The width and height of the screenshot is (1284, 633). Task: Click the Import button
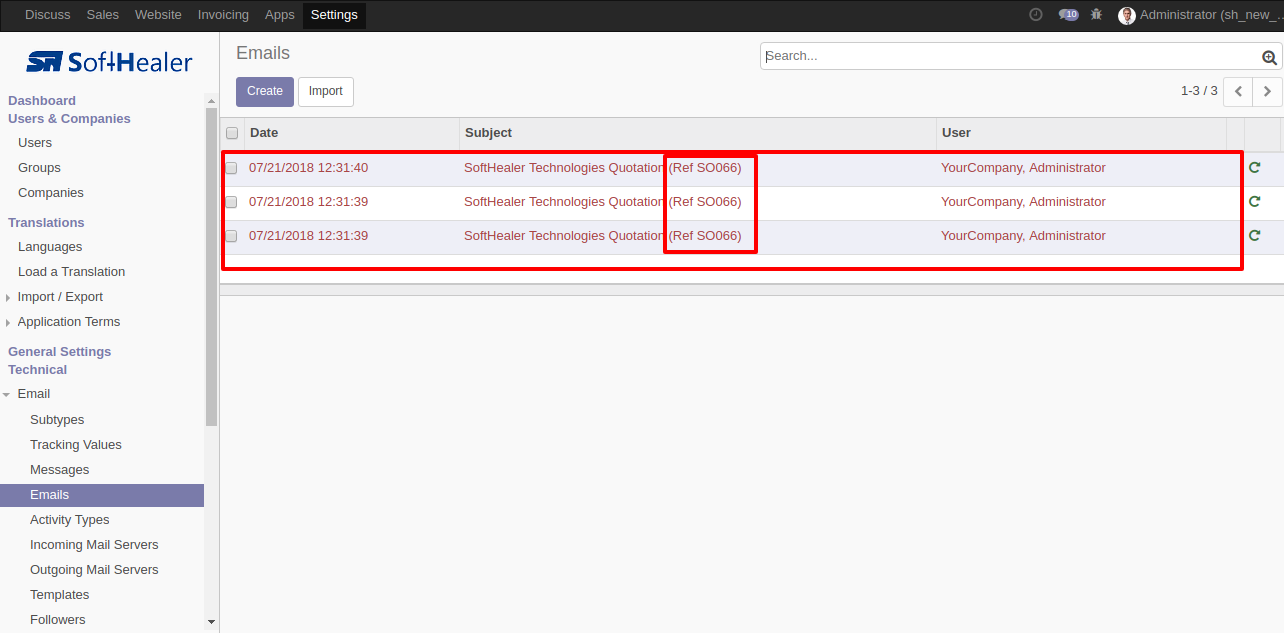(326, 91)
